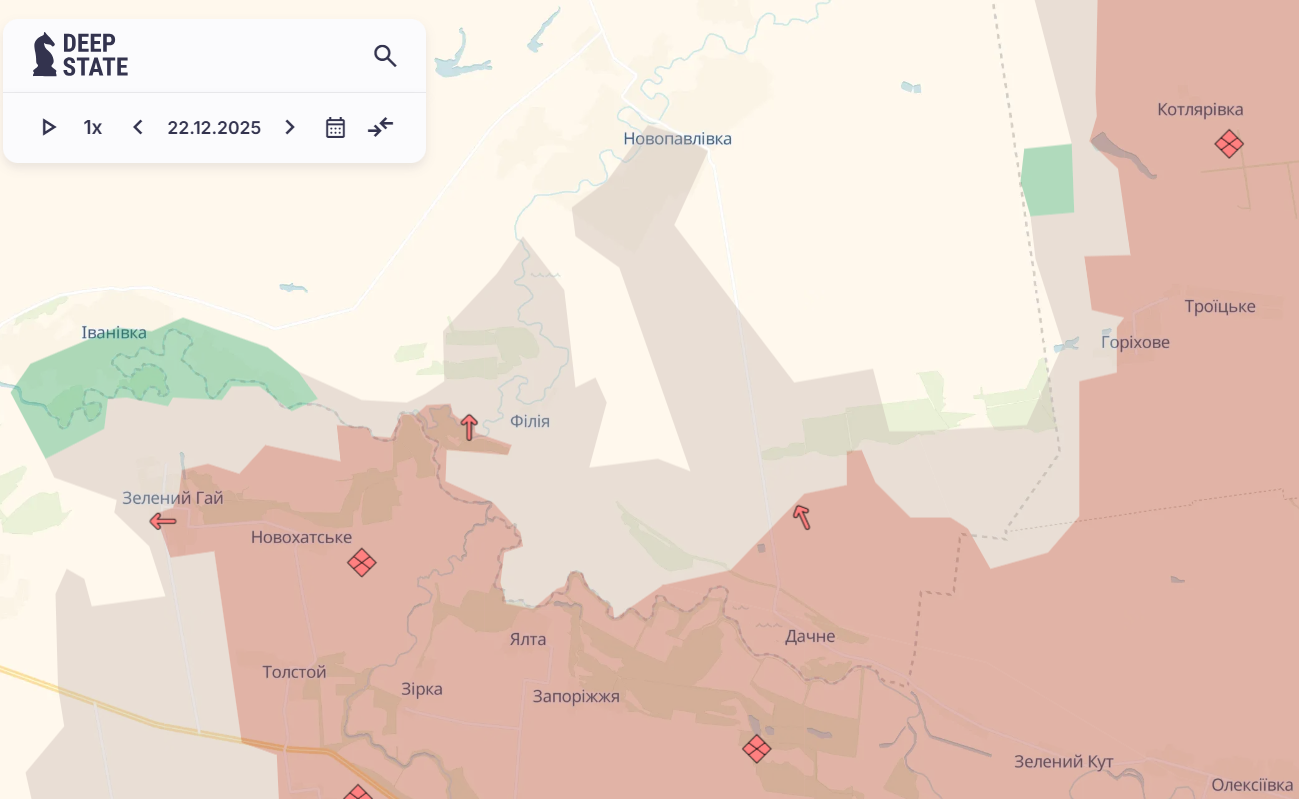
Task: Click the Троїцьке settlement label
Action: tap(1220, 306)
